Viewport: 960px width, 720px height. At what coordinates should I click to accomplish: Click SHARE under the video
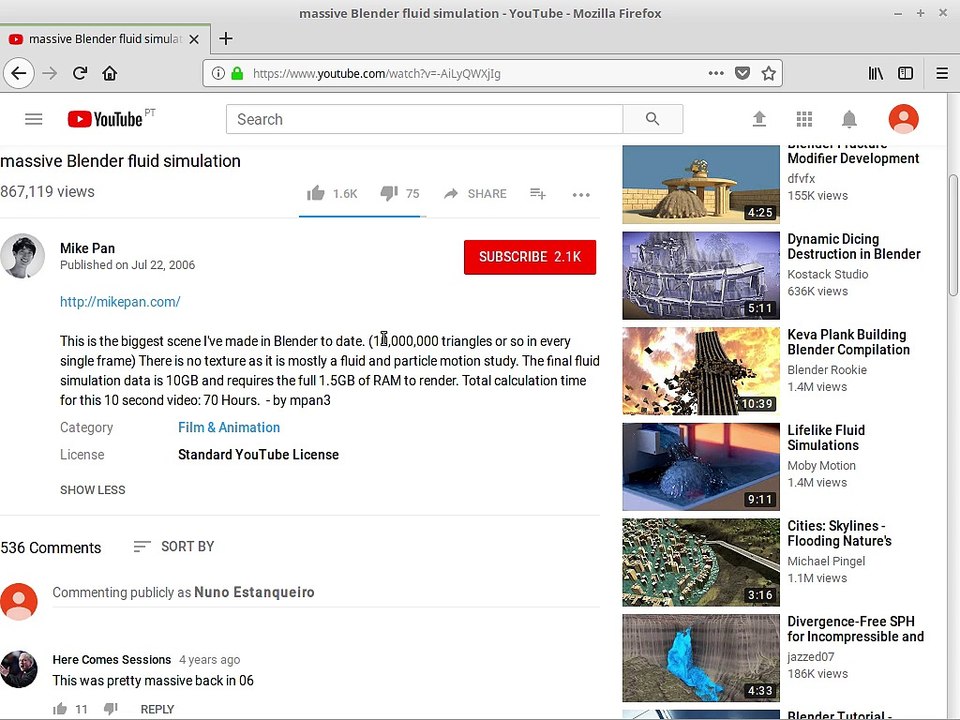[476, 193]
